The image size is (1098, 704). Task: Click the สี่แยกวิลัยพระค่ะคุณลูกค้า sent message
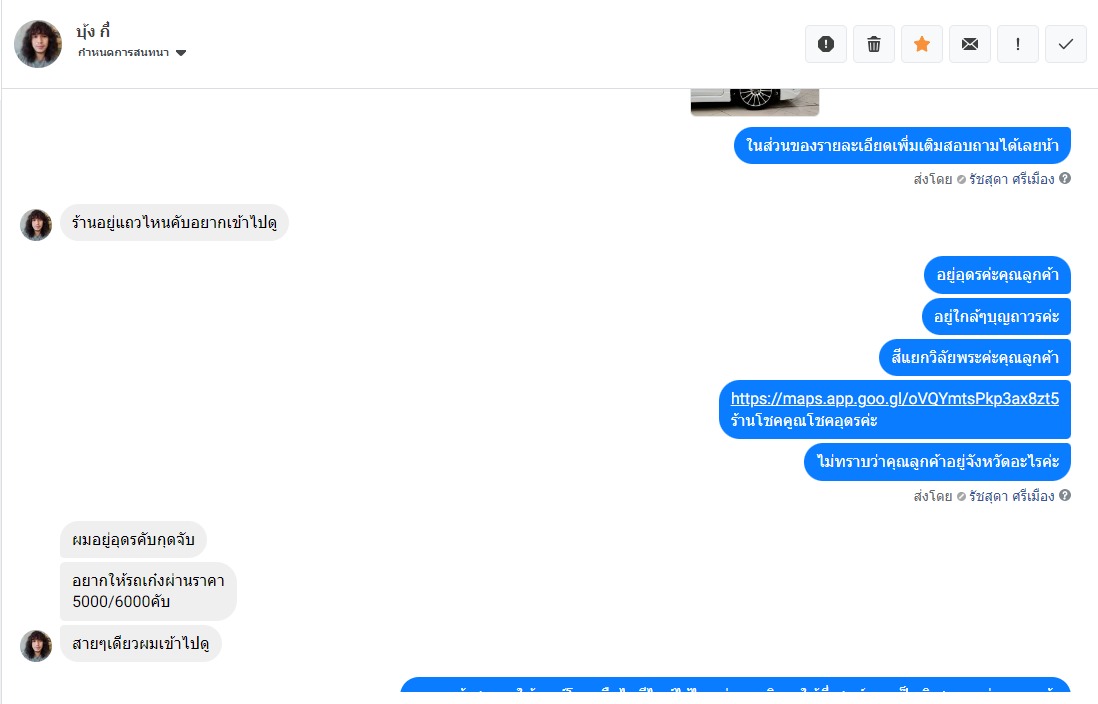[x=975, y=357]
